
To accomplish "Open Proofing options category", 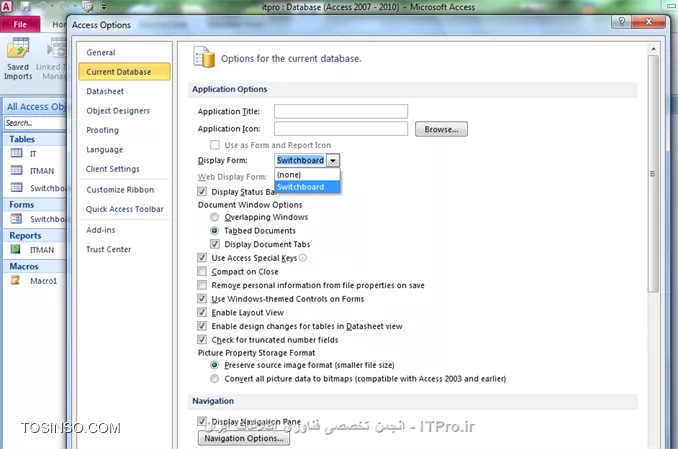I will 125,130.
